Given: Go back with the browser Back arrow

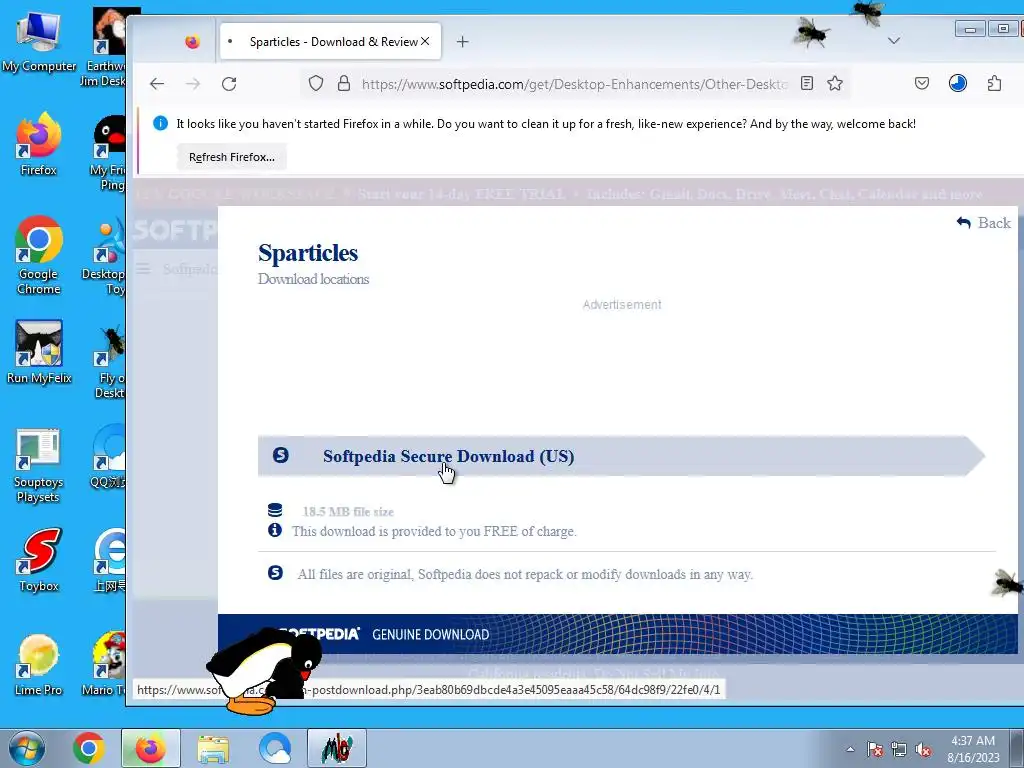Looking at the screenshot, I should 157,84.
